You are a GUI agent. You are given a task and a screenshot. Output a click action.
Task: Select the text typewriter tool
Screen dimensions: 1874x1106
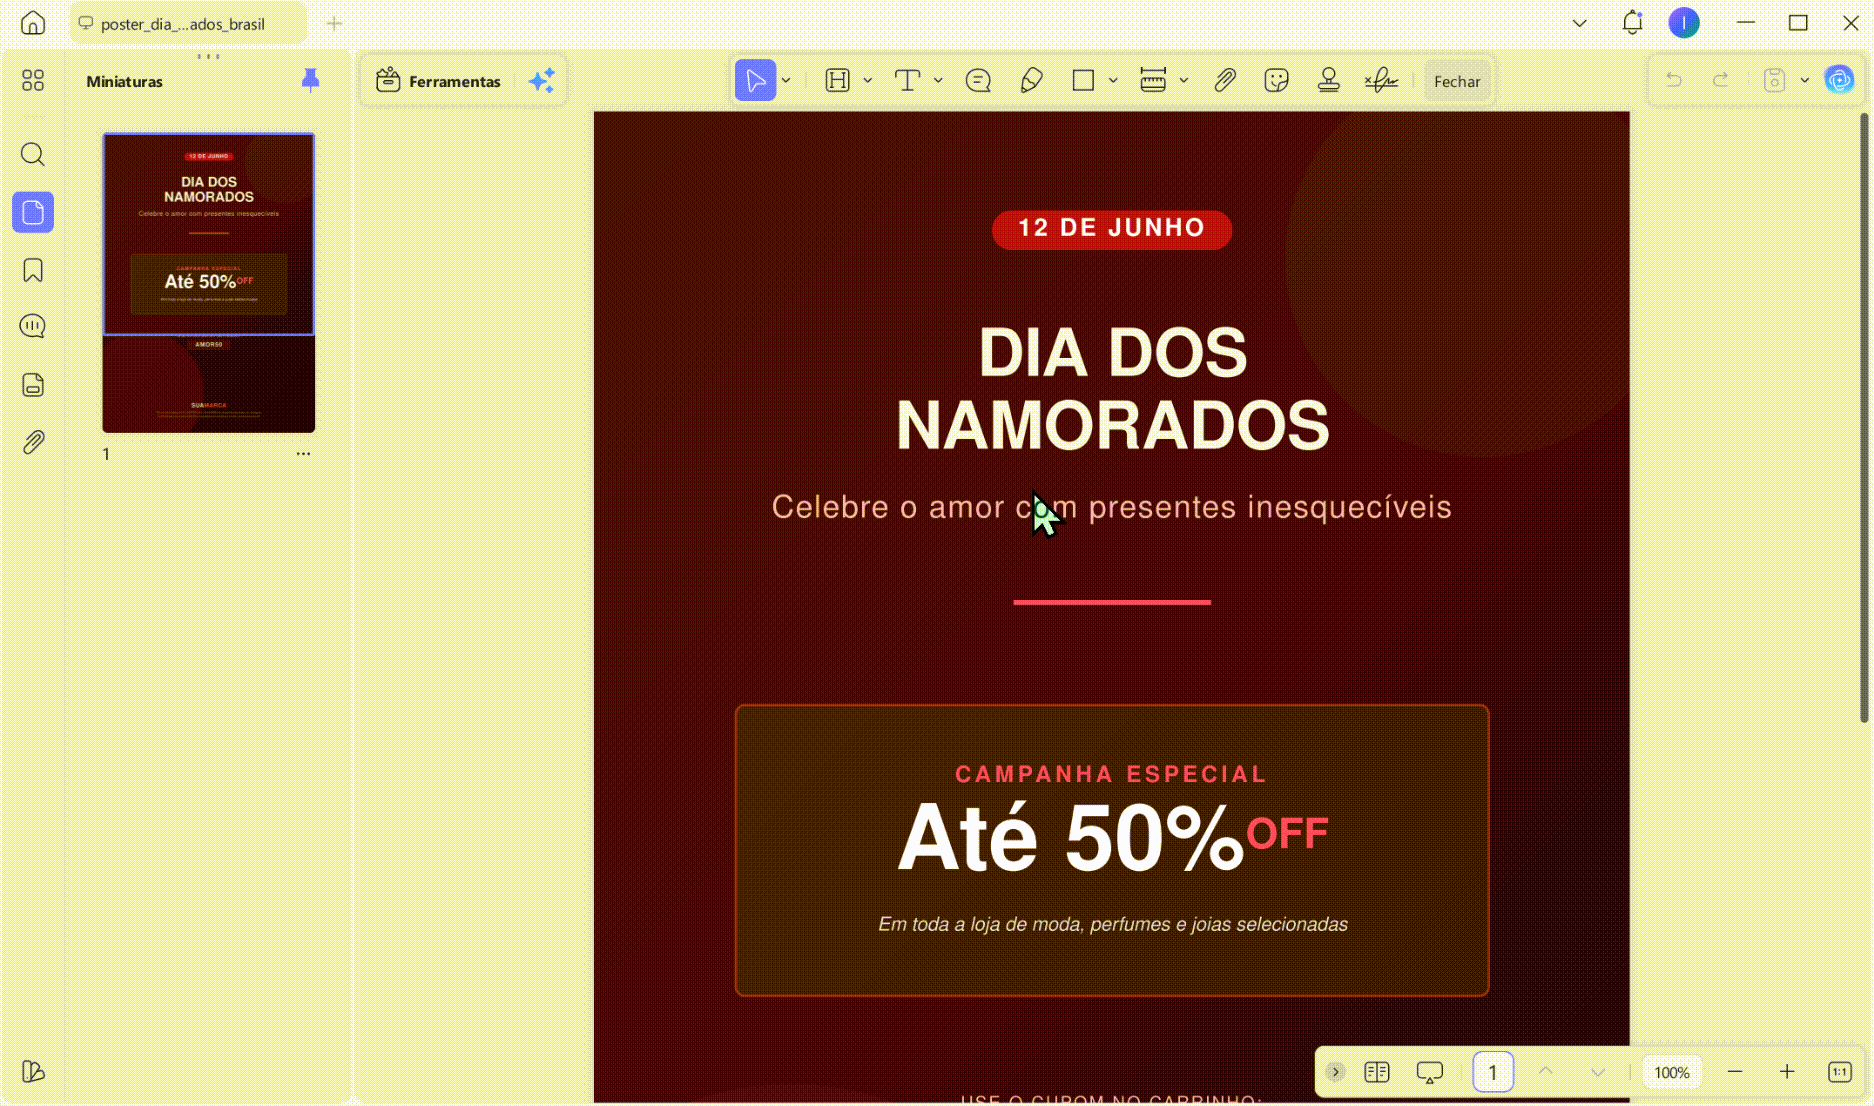click(x=907, y=80)
